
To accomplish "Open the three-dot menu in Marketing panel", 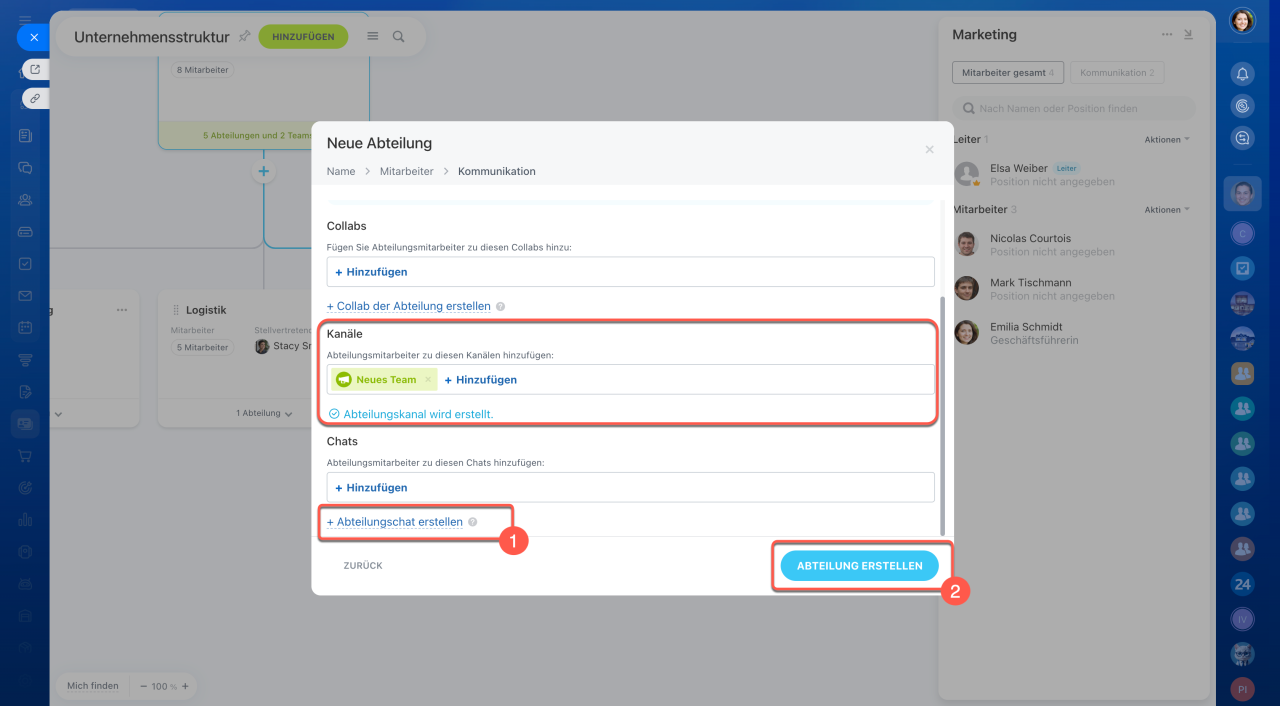I will click(x=1167, y=34).
